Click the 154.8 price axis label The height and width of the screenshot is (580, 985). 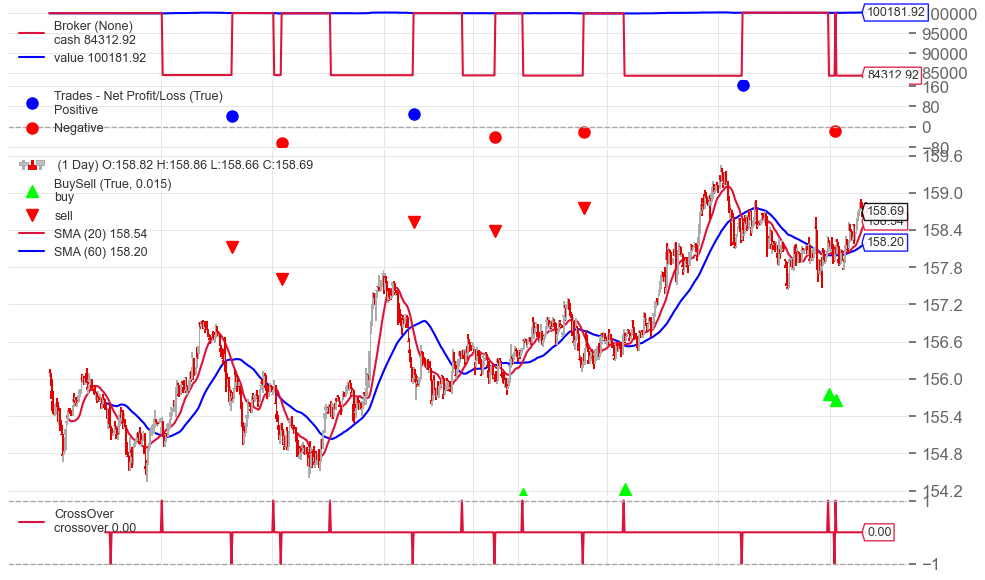tap(942, 454)
